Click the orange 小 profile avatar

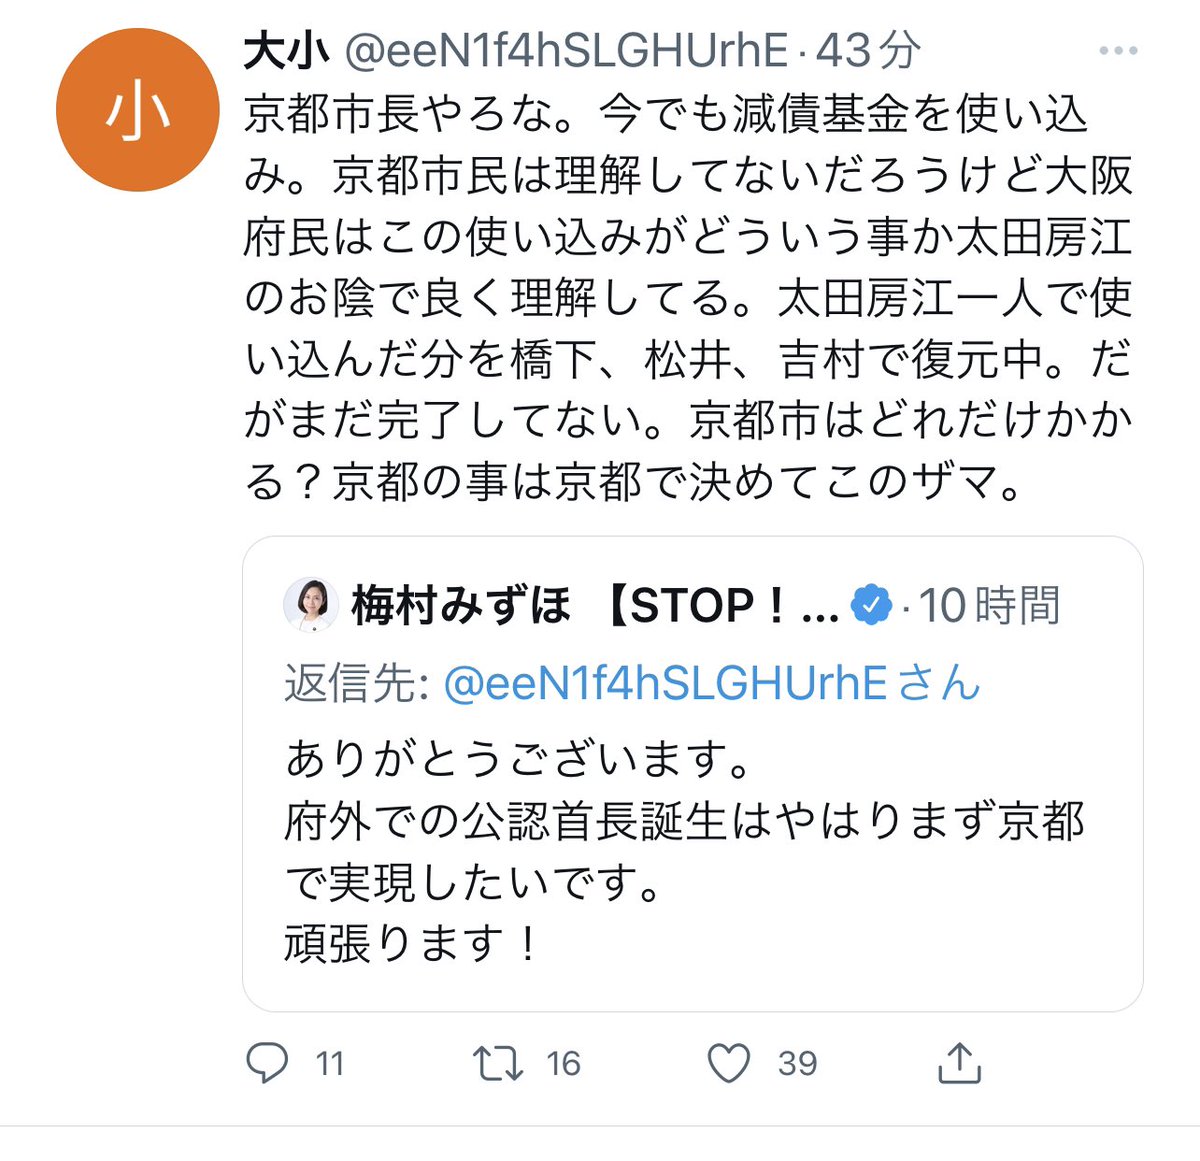(137, 110)
